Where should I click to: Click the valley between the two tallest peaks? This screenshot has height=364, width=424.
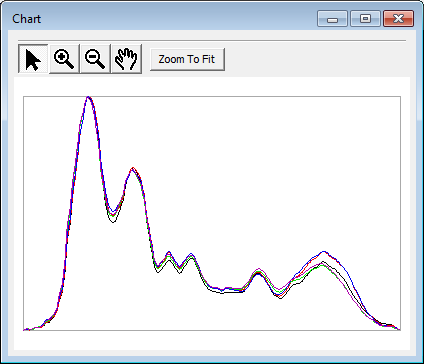click(113, 216)
